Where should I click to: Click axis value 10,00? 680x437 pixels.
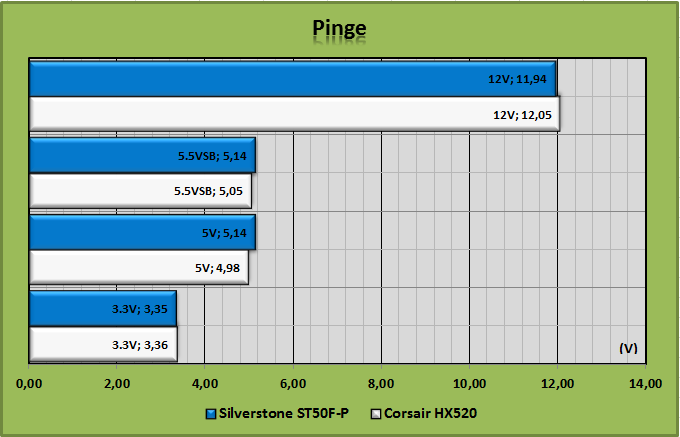click(469, 384)
